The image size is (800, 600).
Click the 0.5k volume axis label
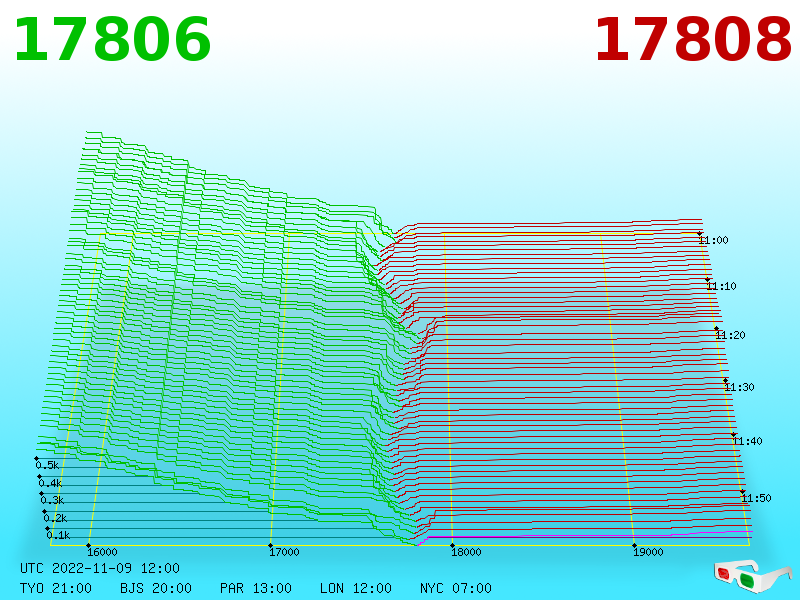[47, 465]
